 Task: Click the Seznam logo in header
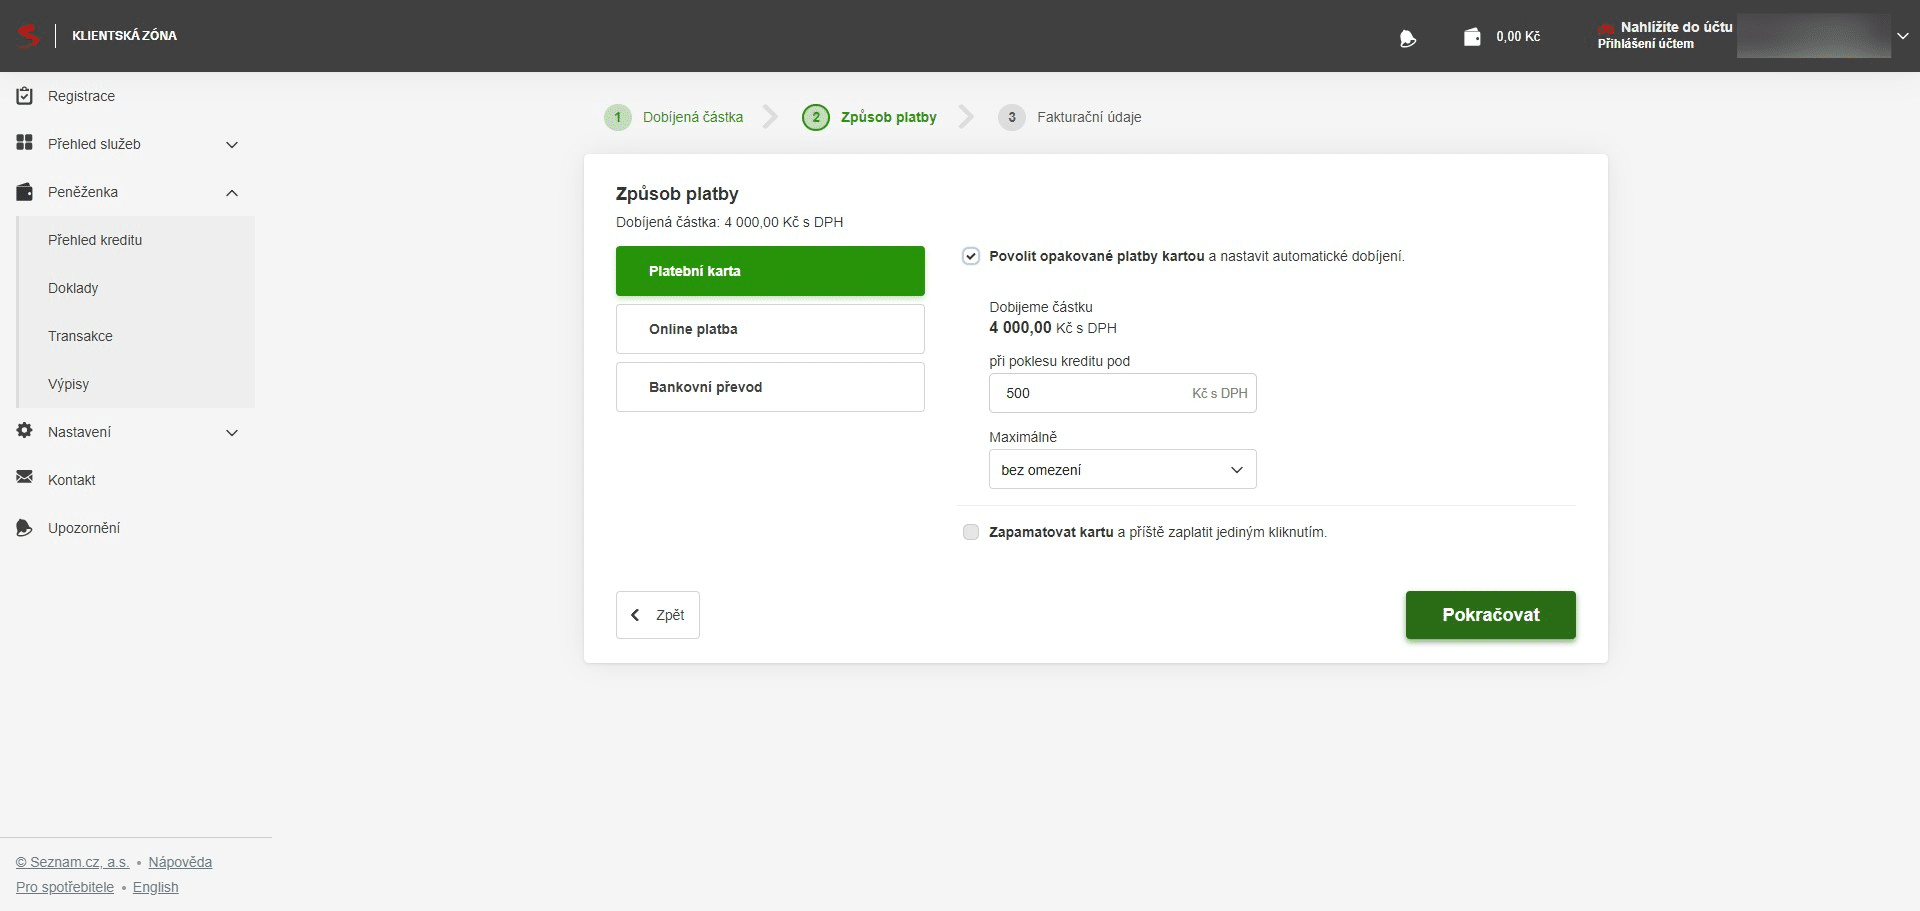point(28,36)
